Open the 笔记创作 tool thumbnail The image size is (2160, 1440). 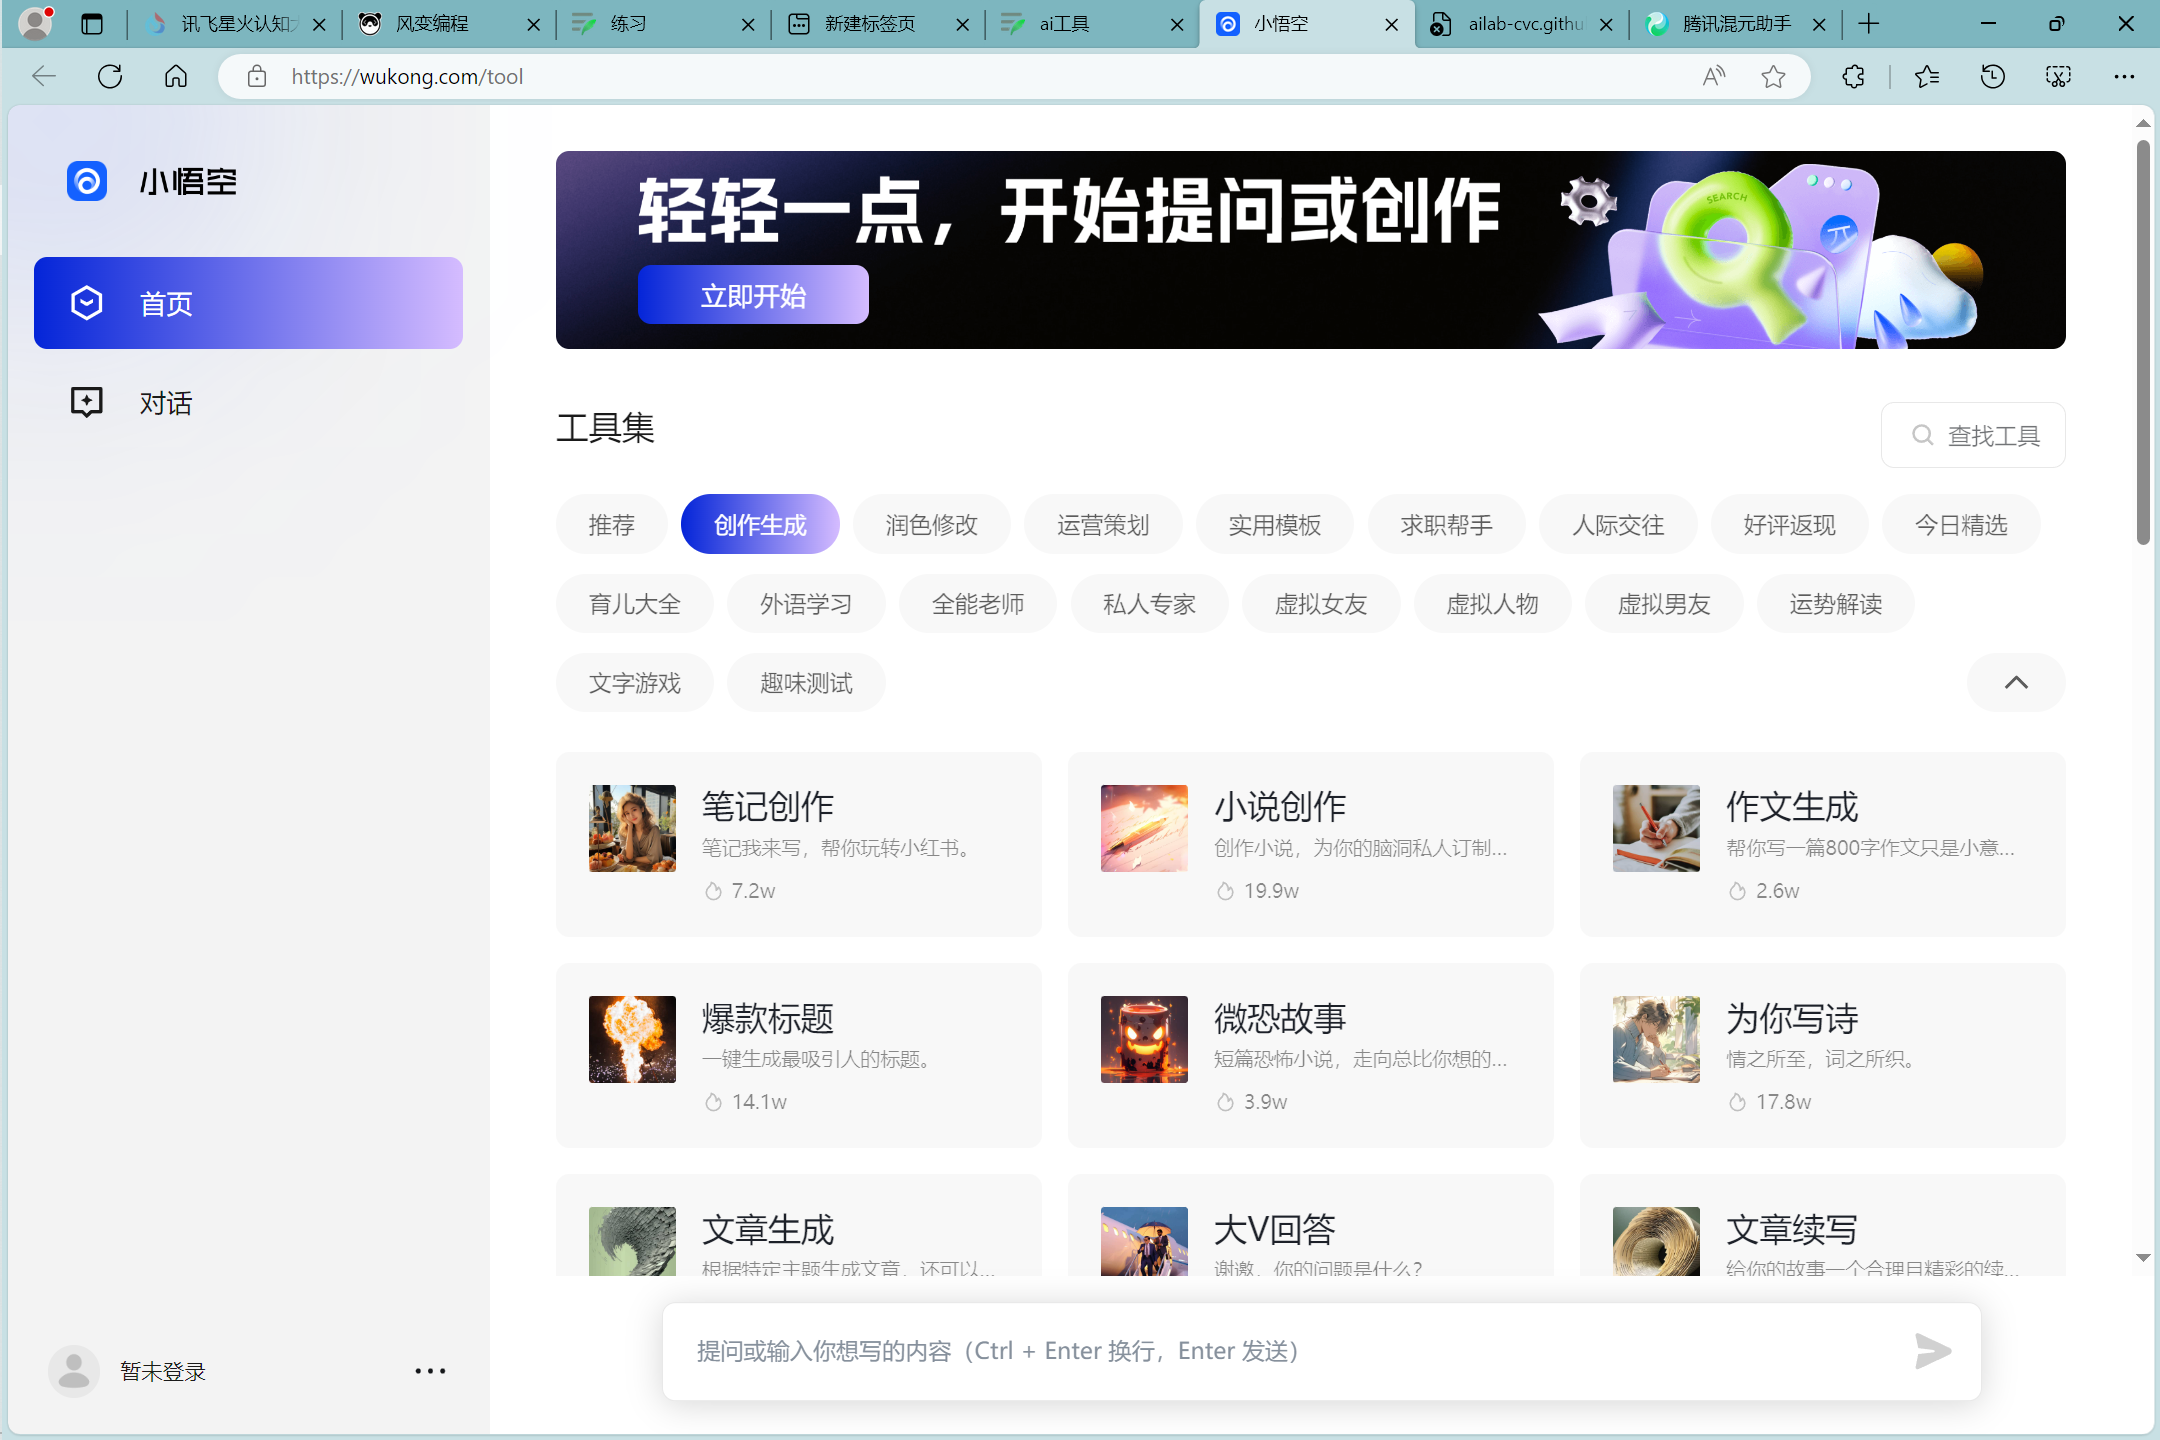pos(632,828)
